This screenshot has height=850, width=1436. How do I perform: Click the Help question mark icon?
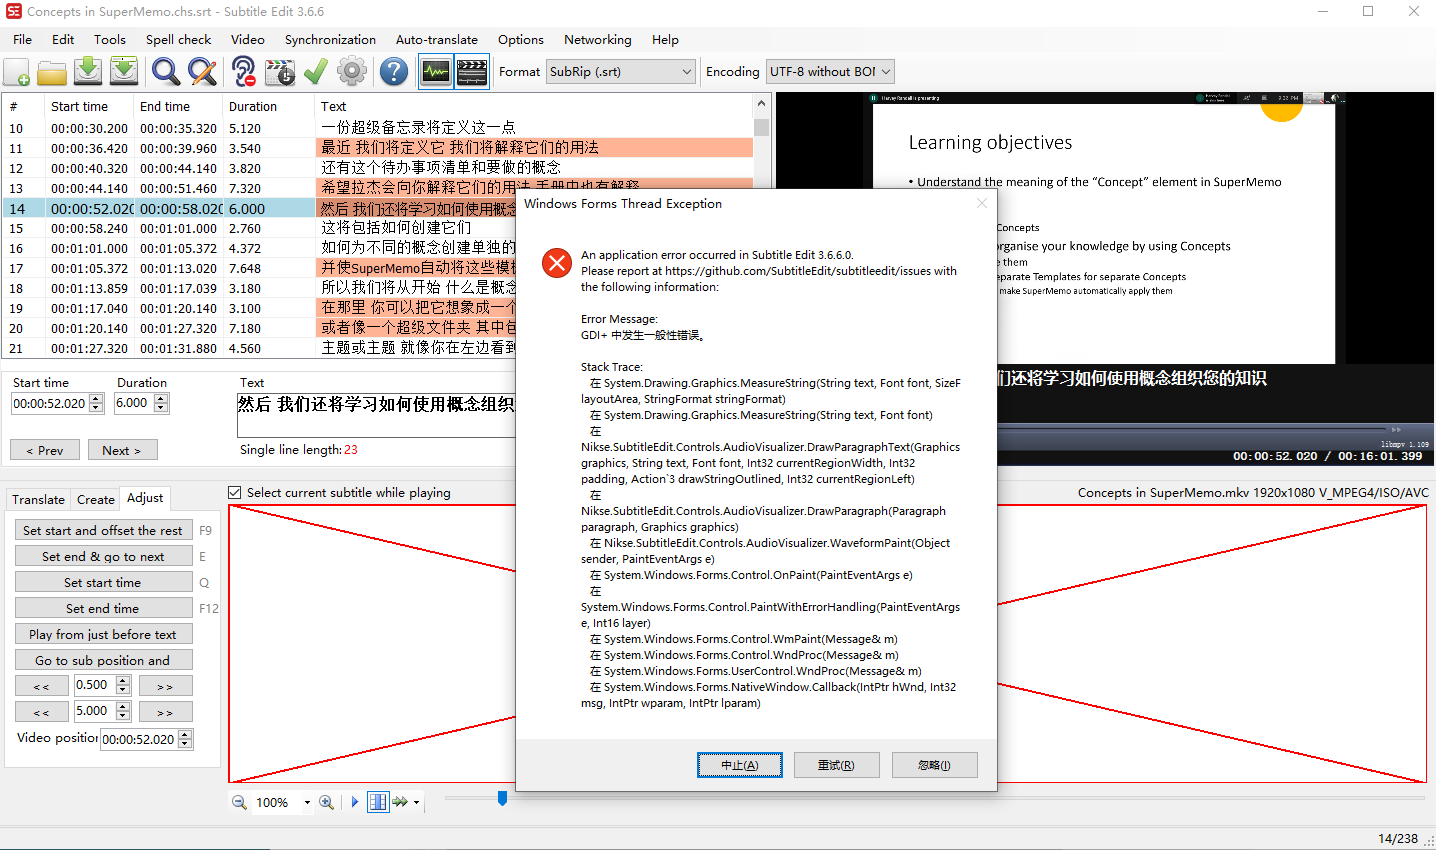[x=393, y=71]
